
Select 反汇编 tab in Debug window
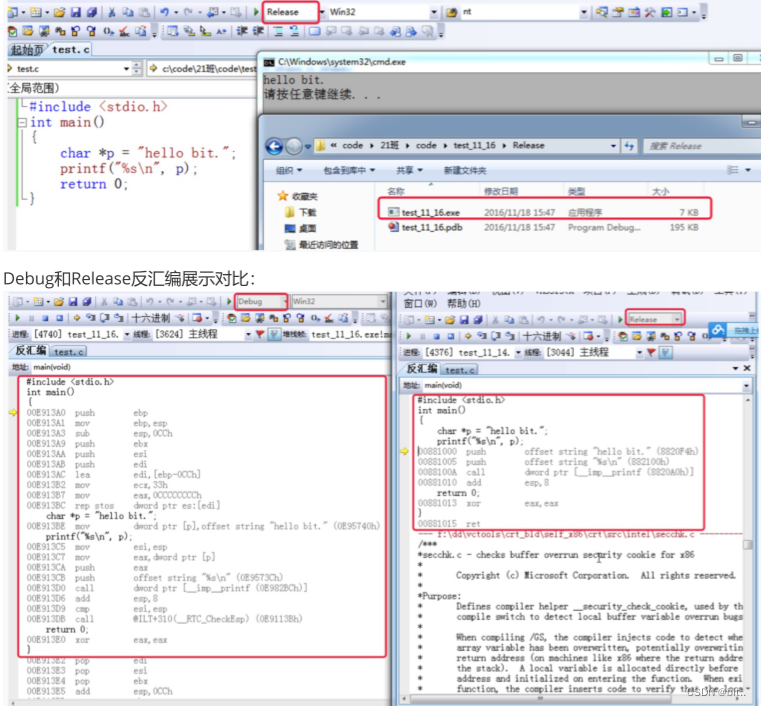[x=30, y=351]
